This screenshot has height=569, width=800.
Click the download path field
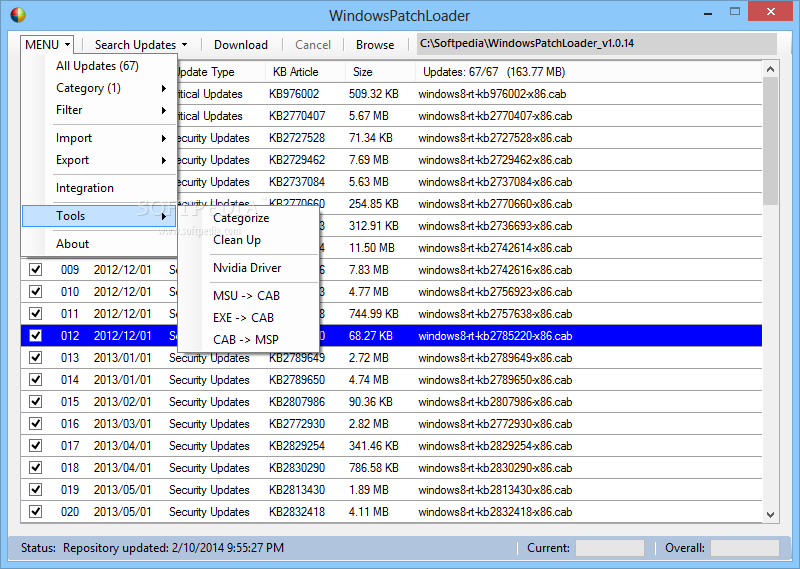coord(596,44)
